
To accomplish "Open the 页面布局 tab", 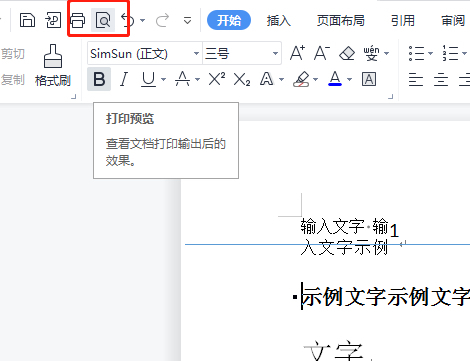I will point(341,21).
